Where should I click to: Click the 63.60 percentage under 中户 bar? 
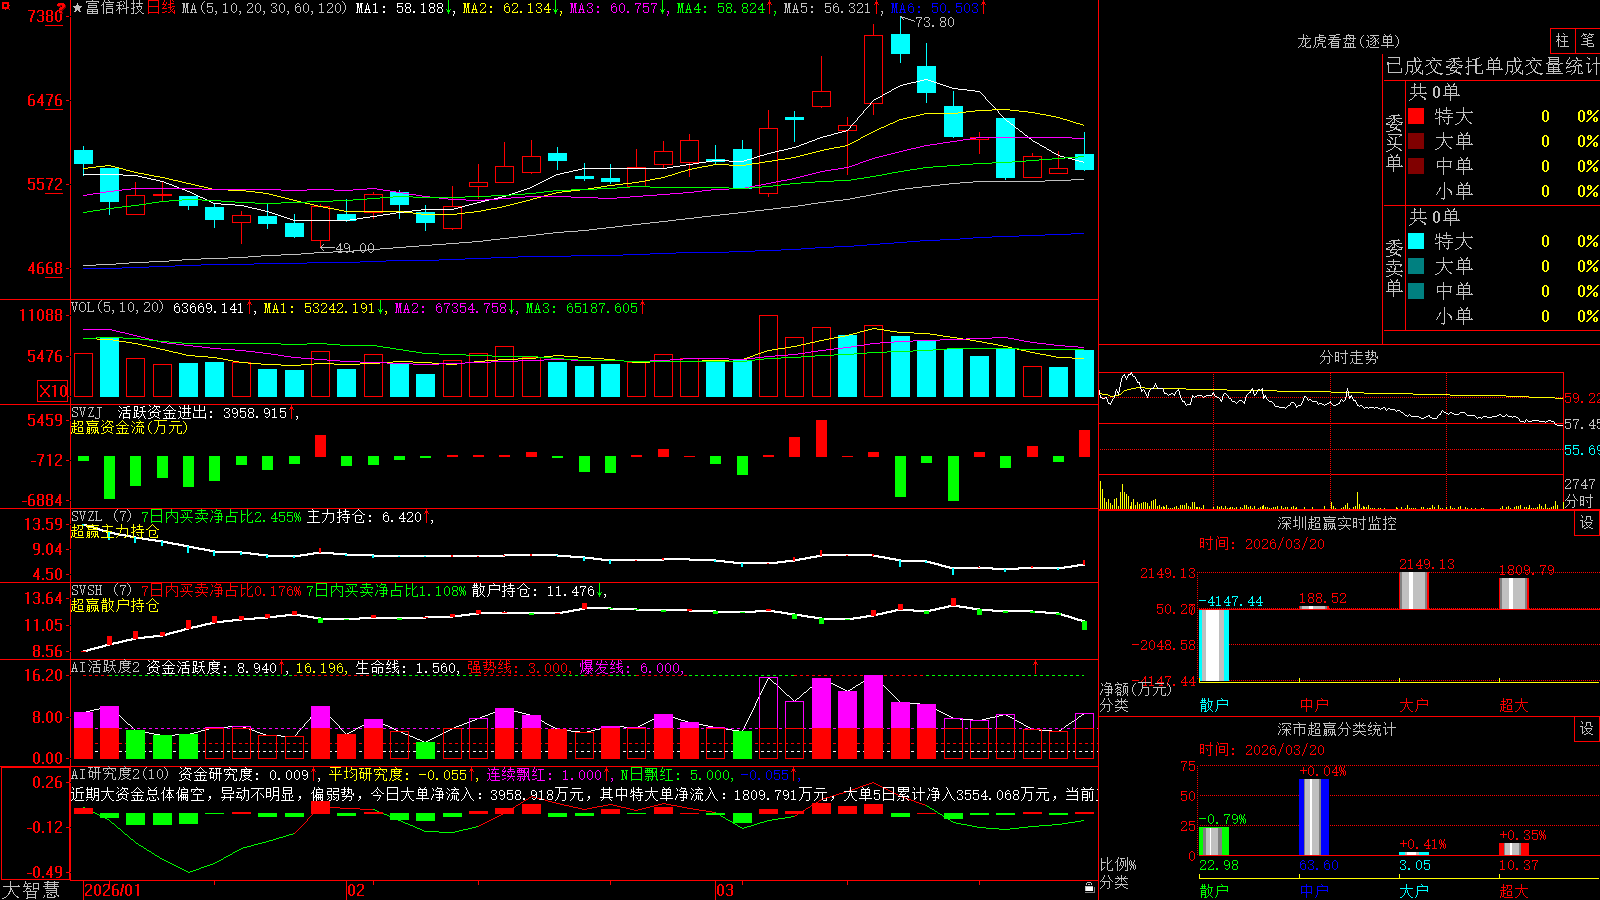coord(1319,865)
